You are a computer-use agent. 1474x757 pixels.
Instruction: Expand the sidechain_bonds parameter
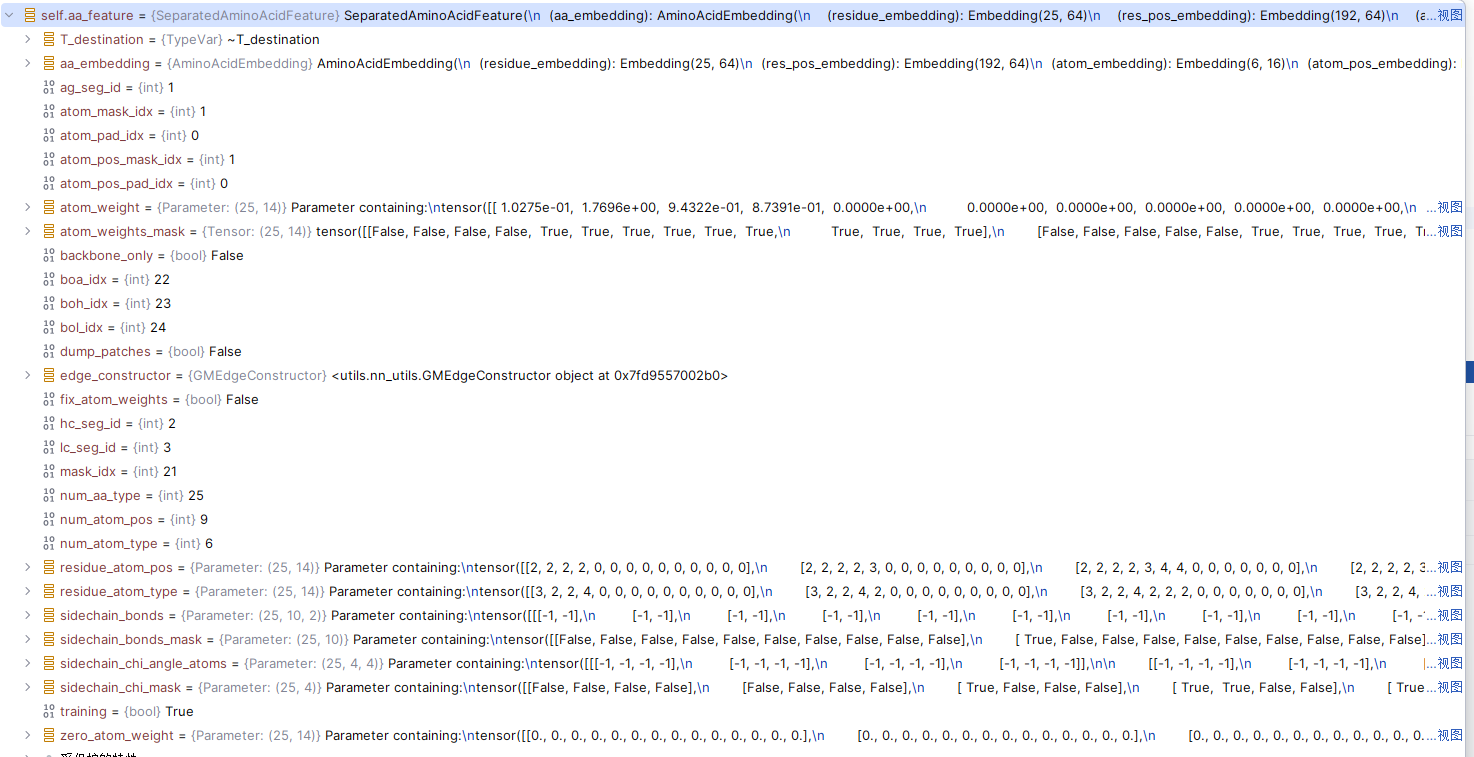point(29,615)
